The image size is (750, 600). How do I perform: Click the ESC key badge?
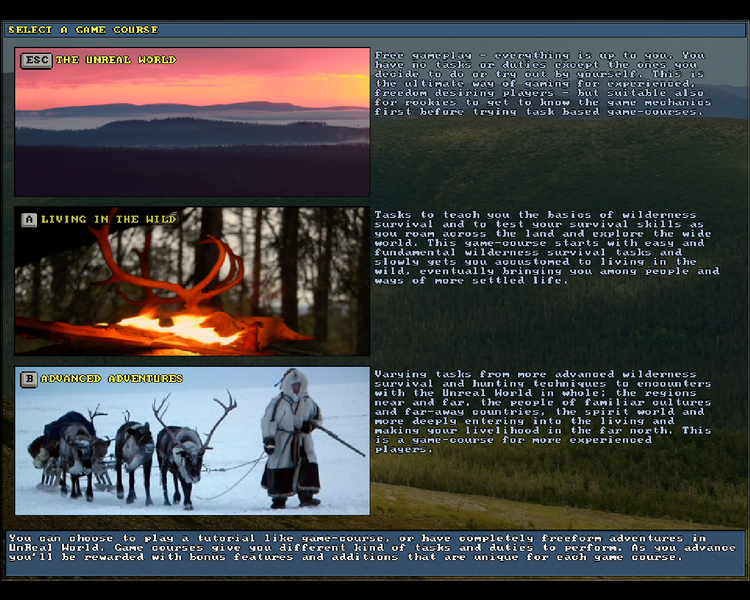coord(37,60)
